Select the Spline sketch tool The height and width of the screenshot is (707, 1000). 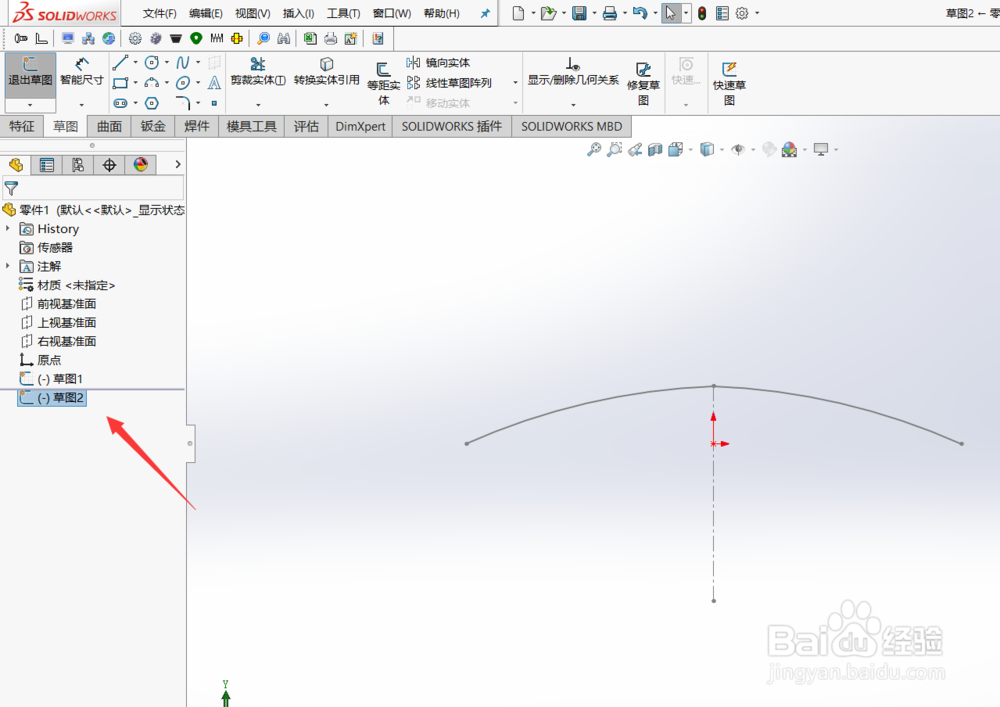(183, 62)
